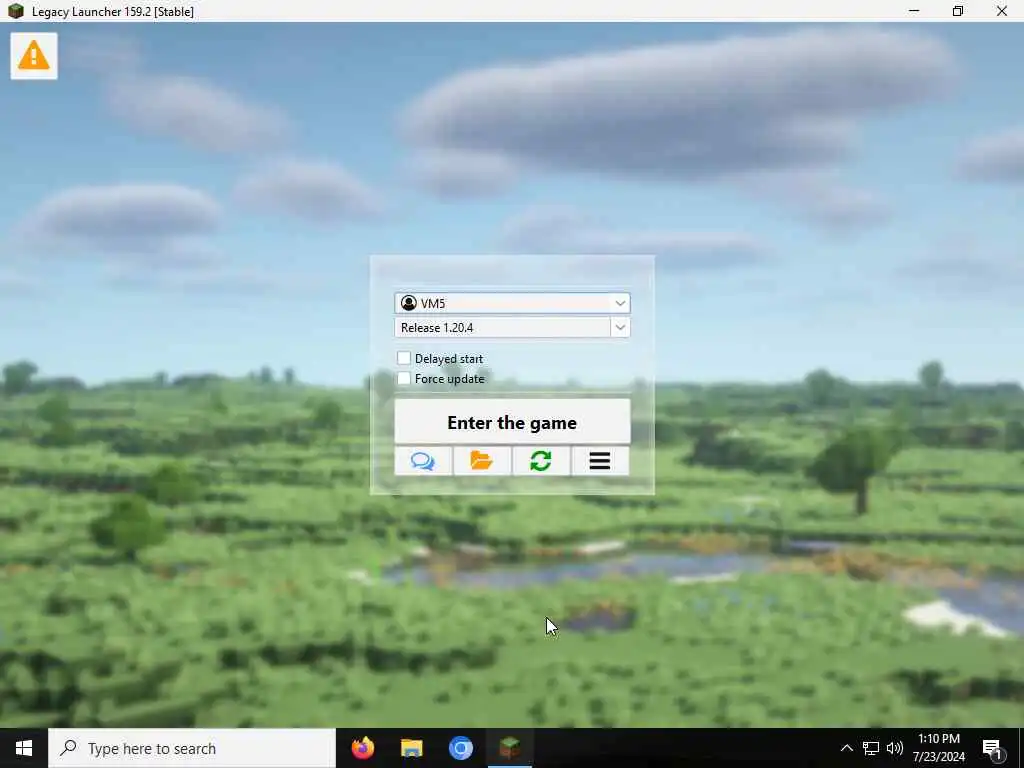This screenshot has height=768, width=1024.
Task: Click the orange warning notice icon
Action: click(34, 56)
